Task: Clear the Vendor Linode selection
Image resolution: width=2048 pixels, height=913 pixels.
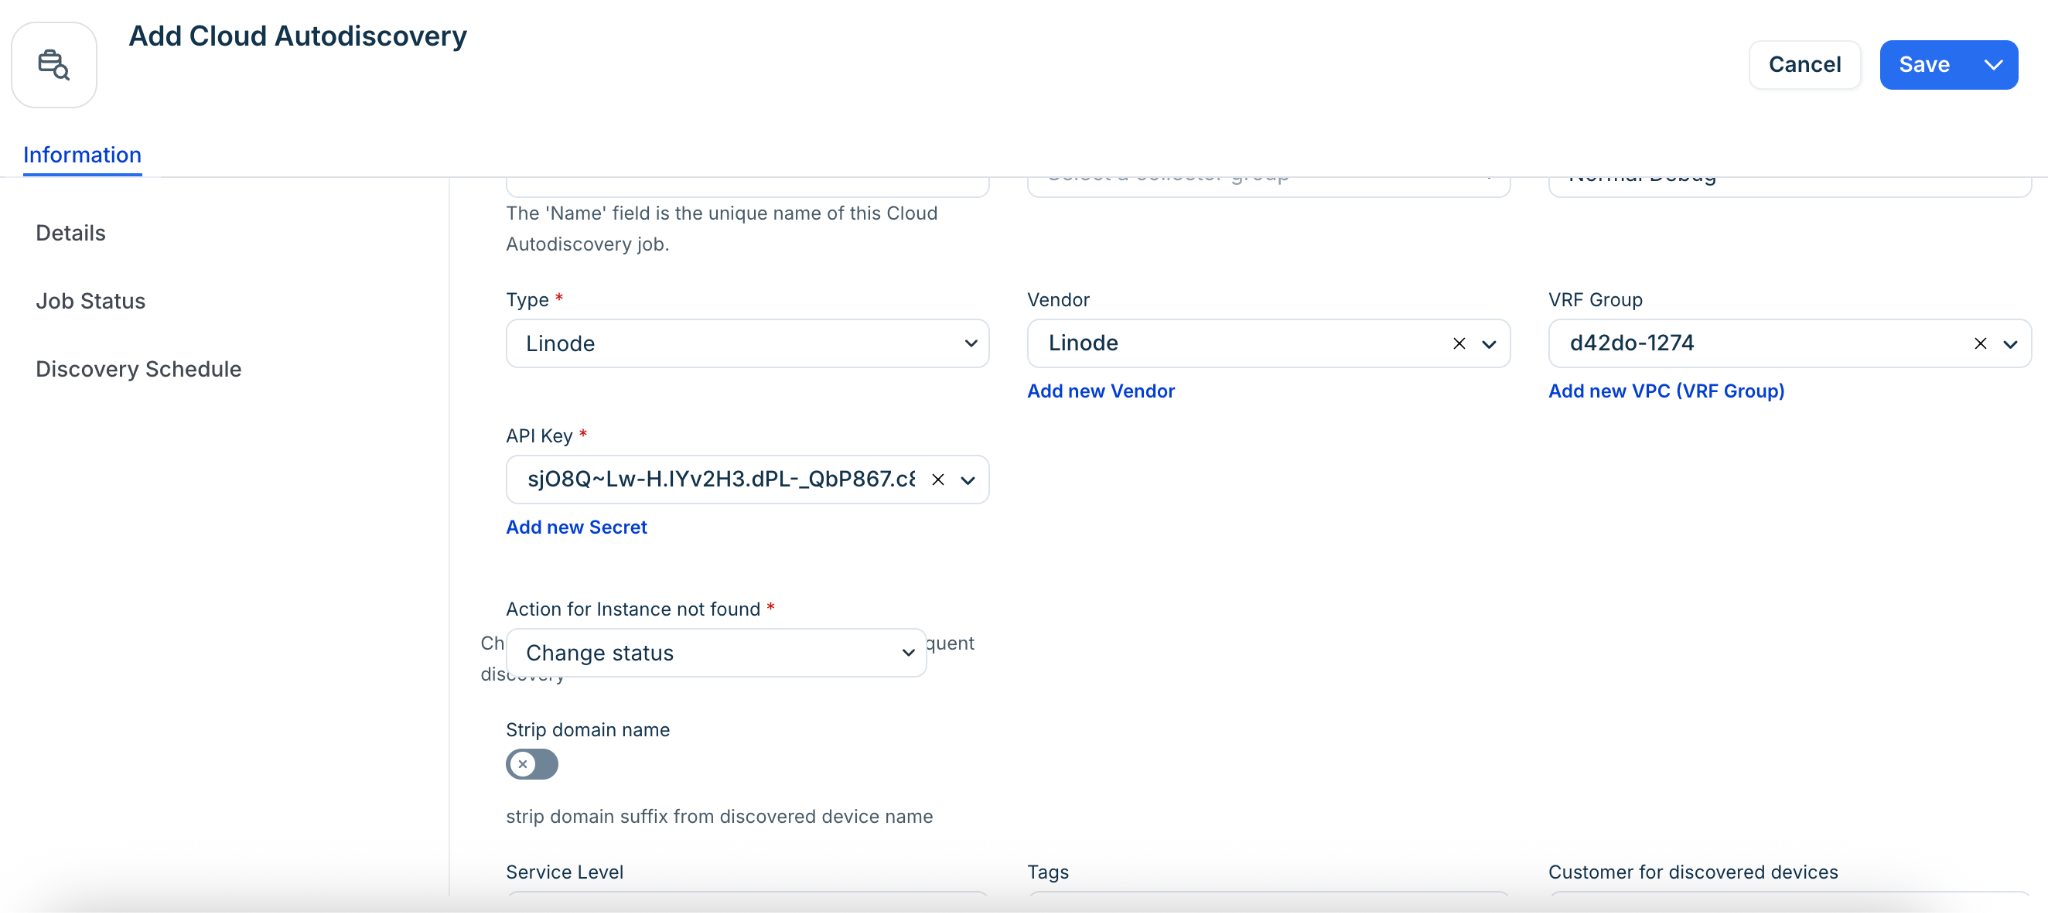Action: pos(1459,344)
